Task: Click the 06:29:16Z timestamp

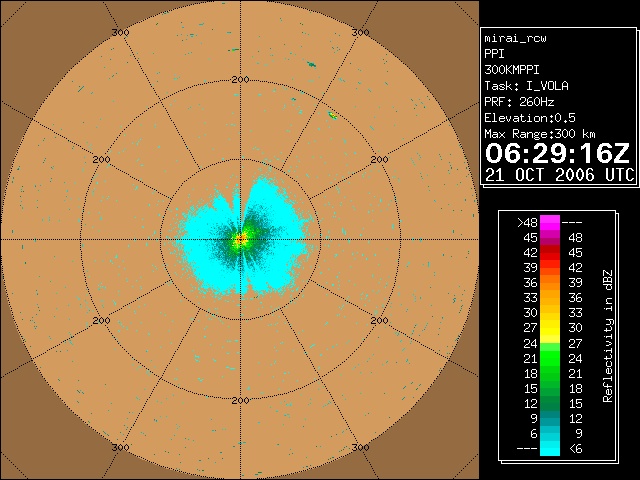Action: [x=558, y=153]
